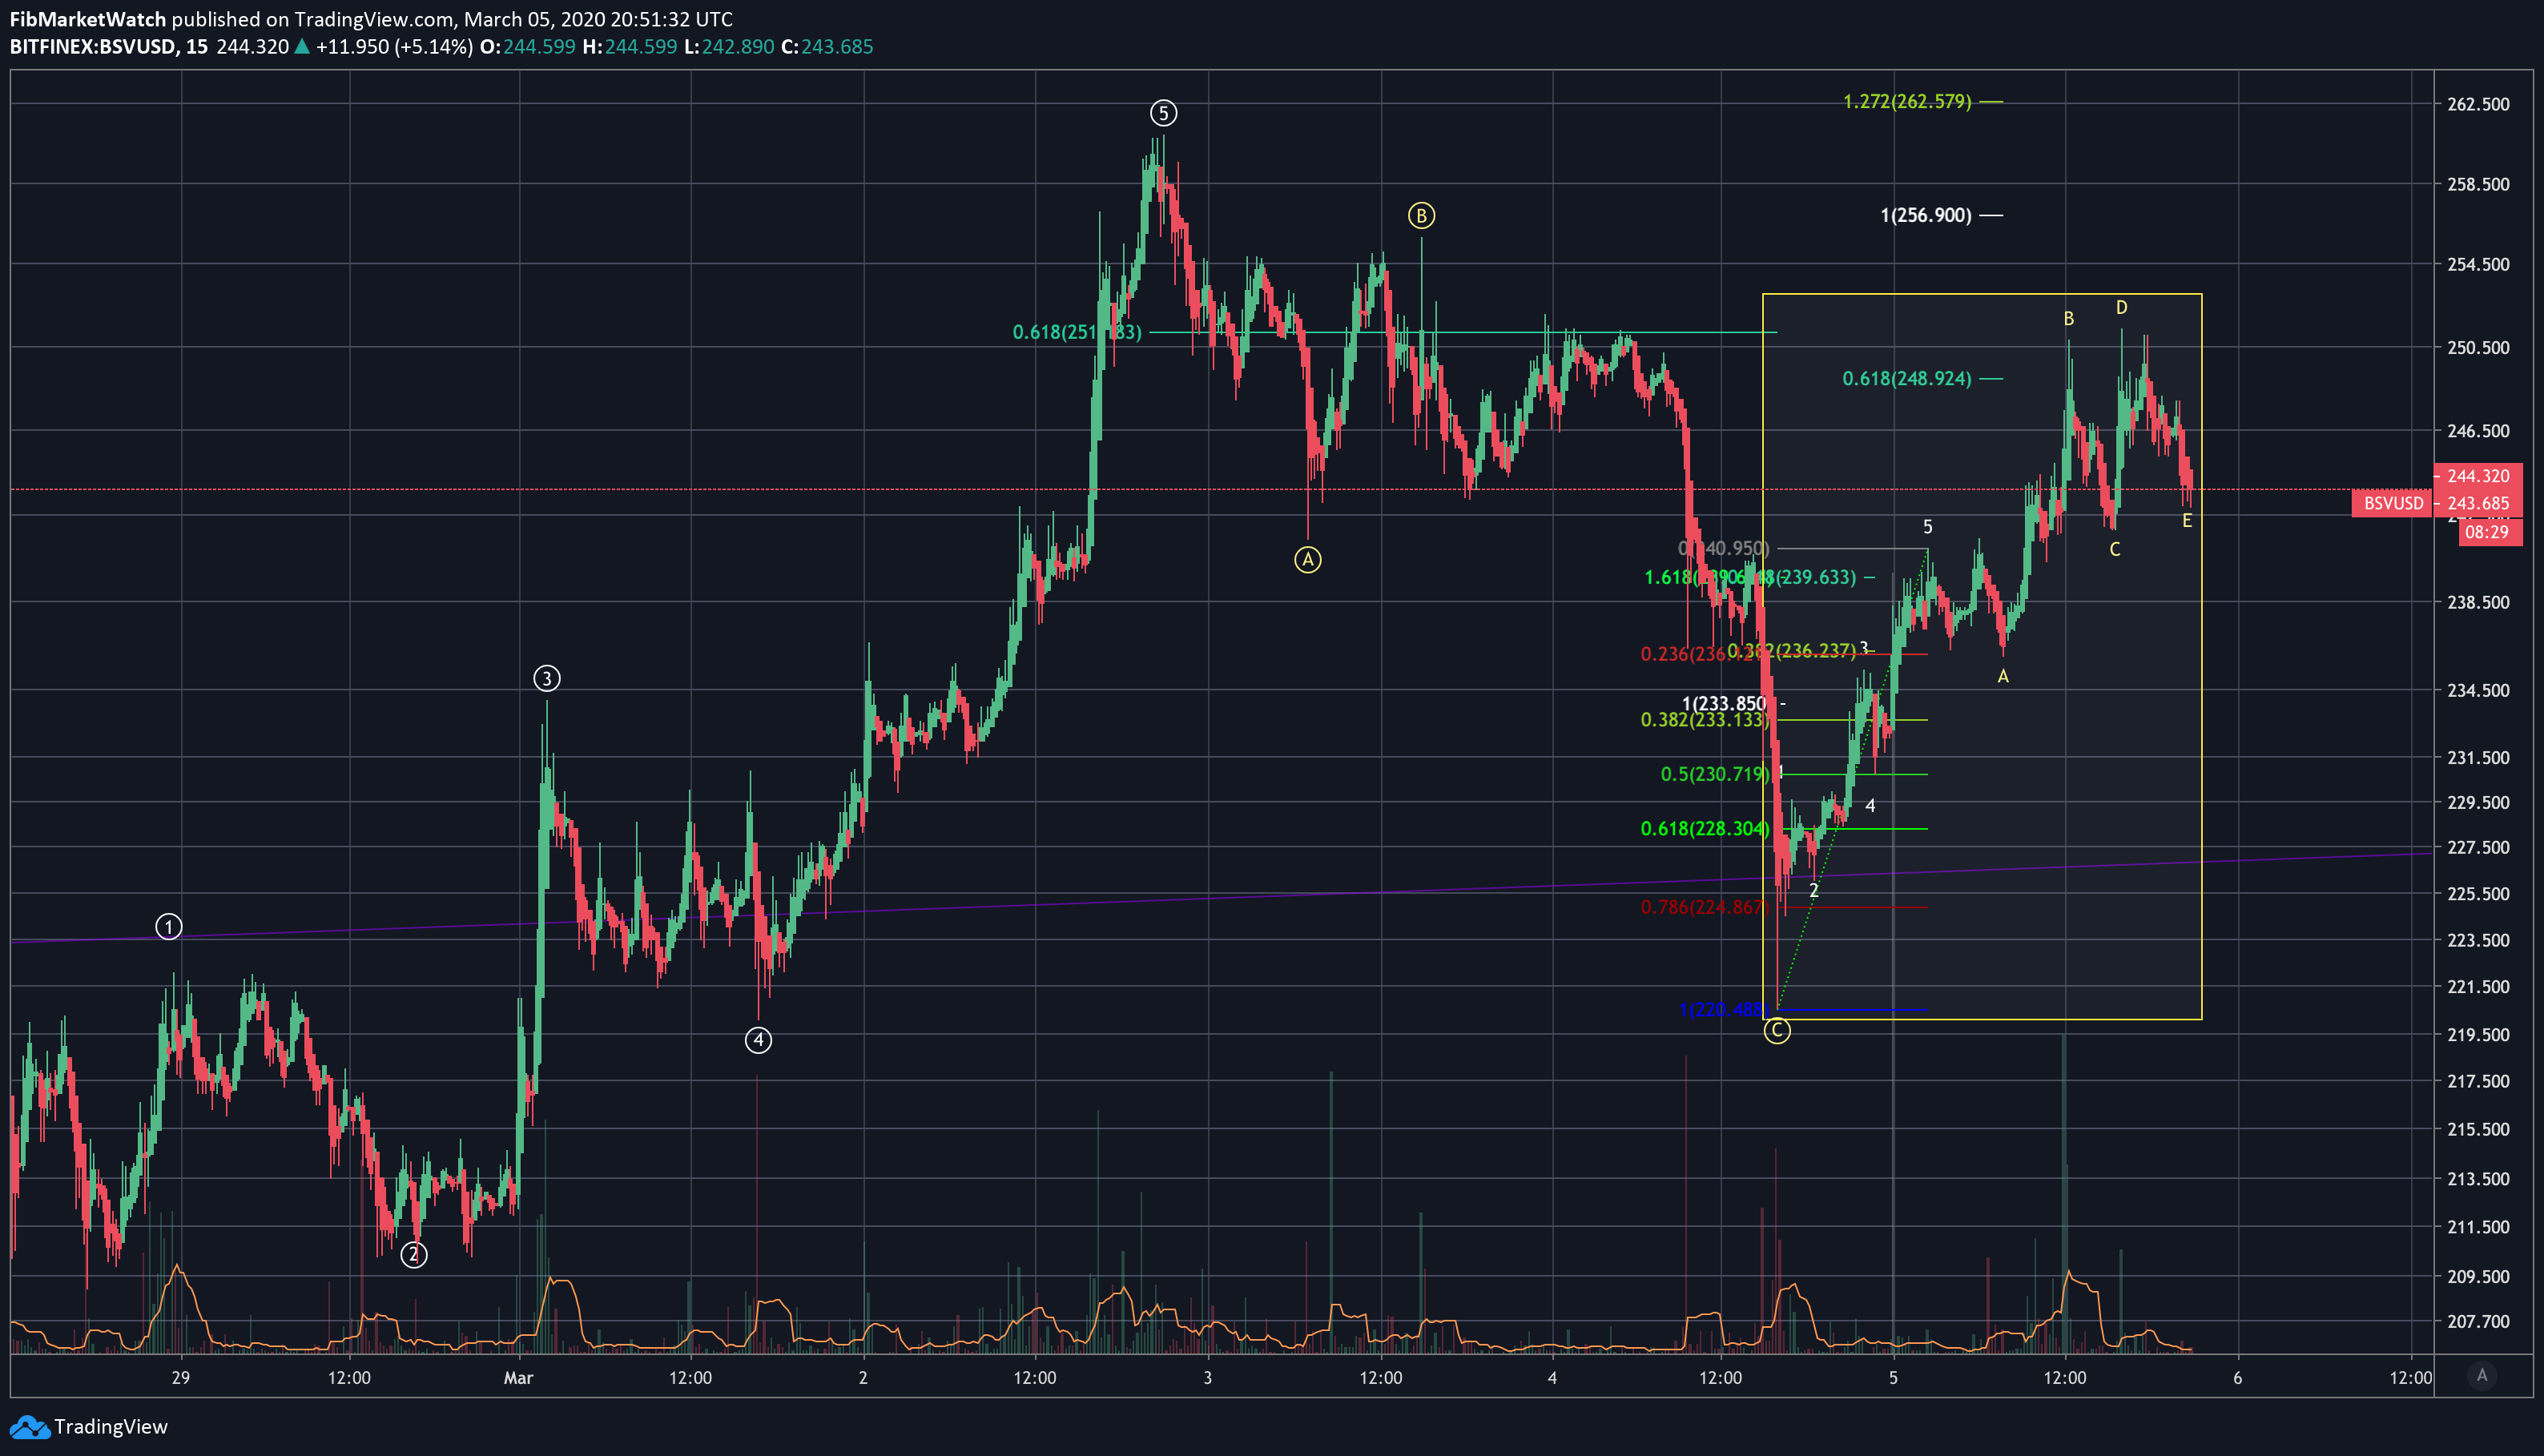Click the green price change arrow

point(302,47)
